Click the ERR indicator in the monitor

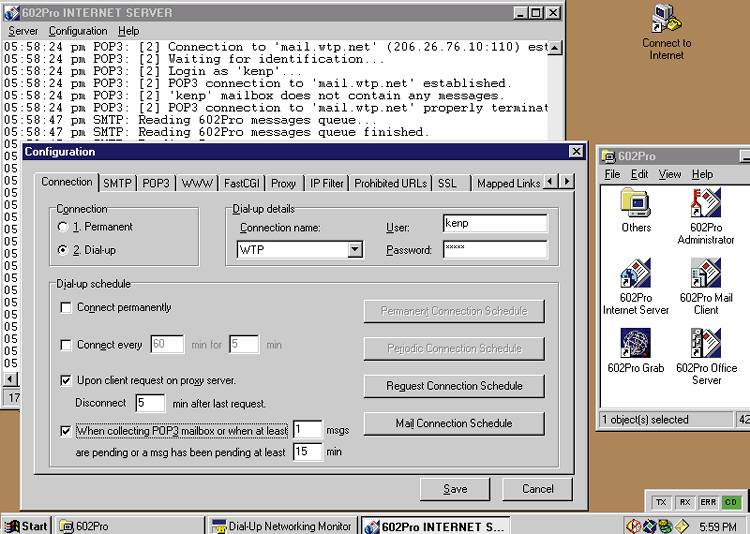pyautogui.click(x=708, y=502)
